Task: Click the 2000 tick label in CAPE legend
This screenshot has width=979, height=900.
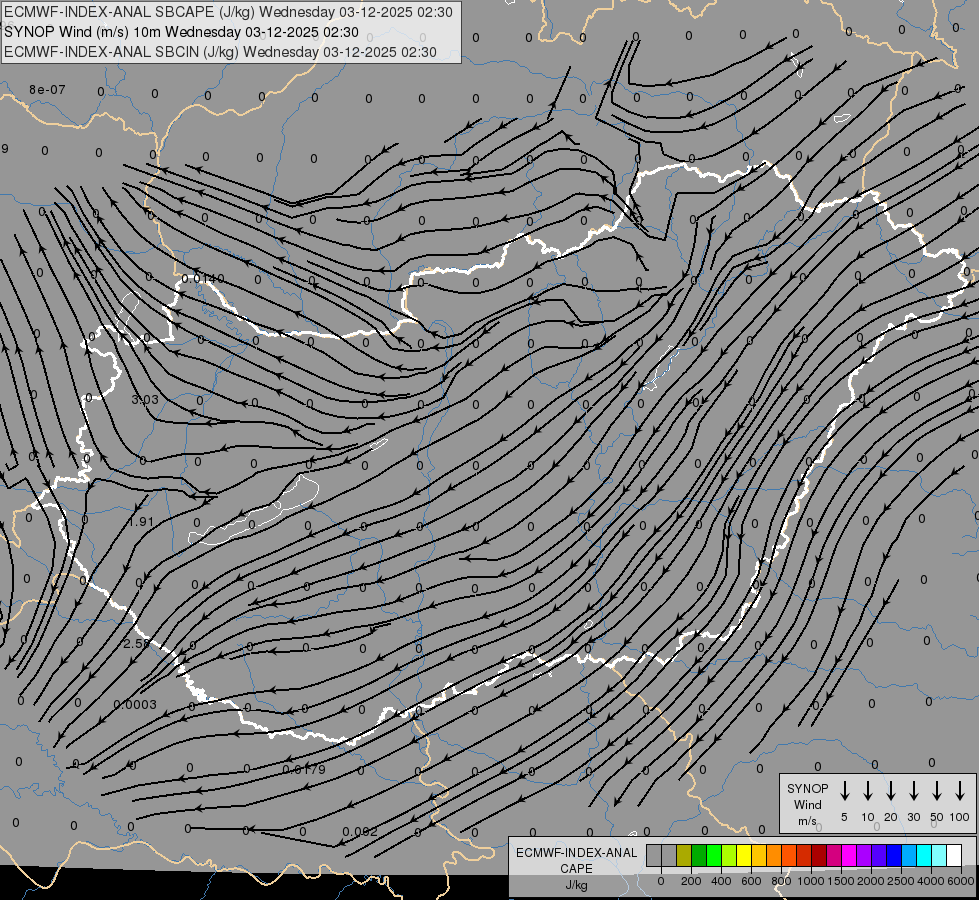Action: pyautogui.click(x=871, y=881)
